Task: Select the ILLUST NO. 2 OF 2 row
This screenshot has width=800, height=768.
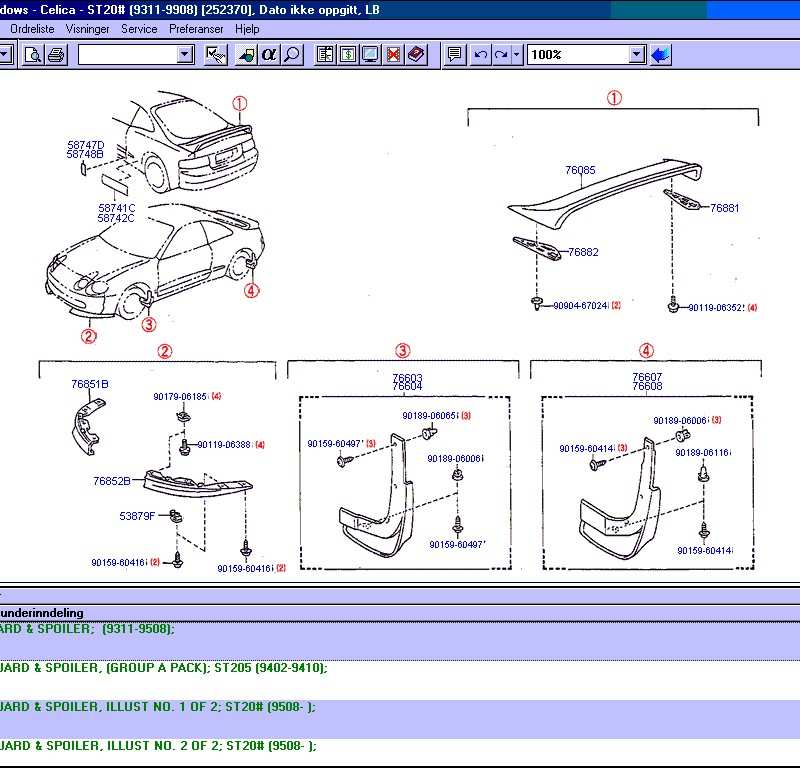Action: point(400,753)
